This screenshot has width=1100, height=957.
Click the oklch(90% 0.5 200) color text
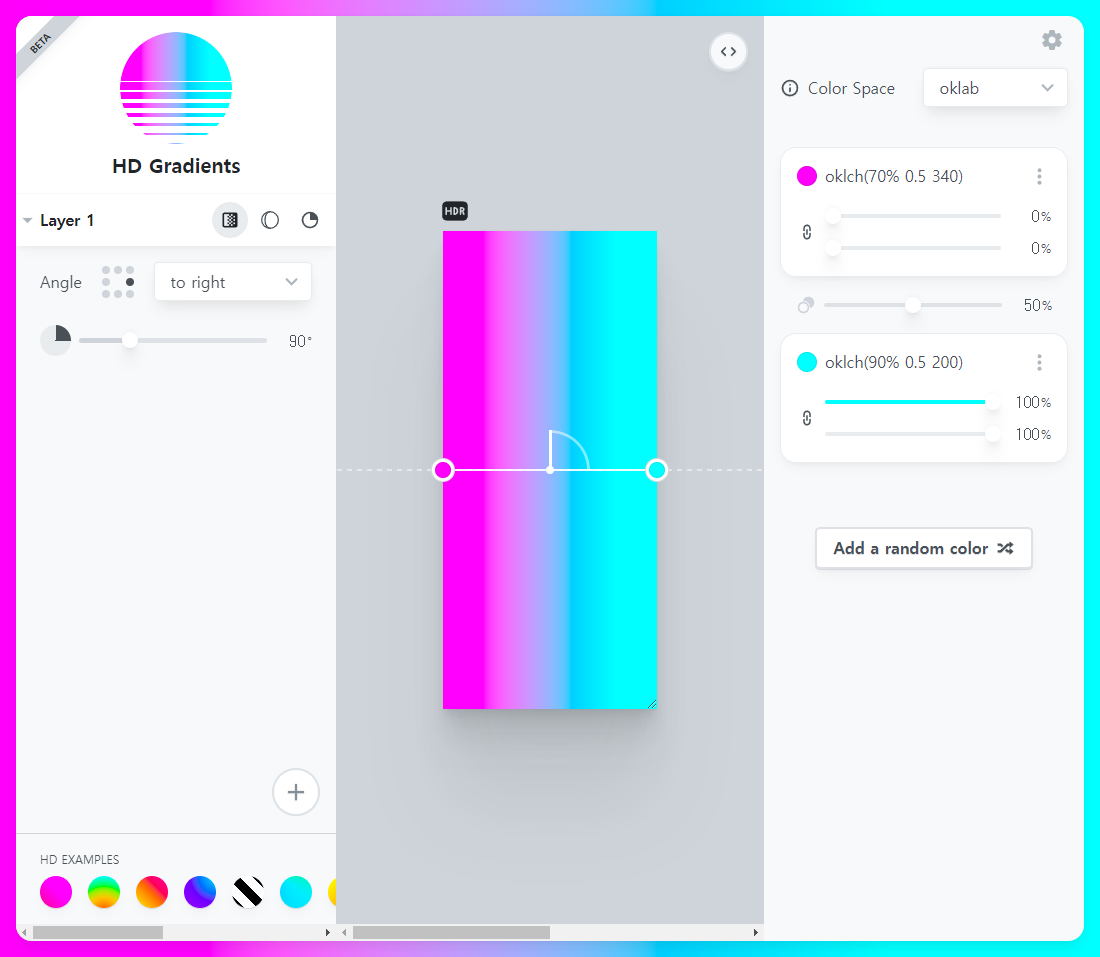[x=894, y=362]
